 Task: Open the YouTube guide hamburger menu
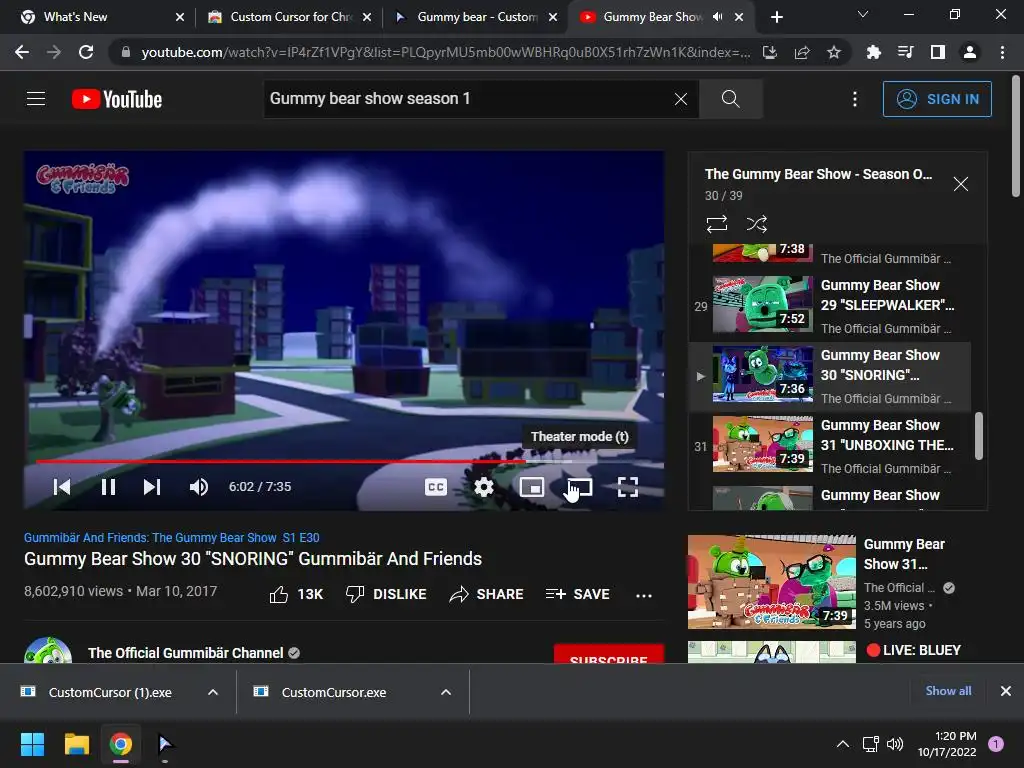pos(36,99)
